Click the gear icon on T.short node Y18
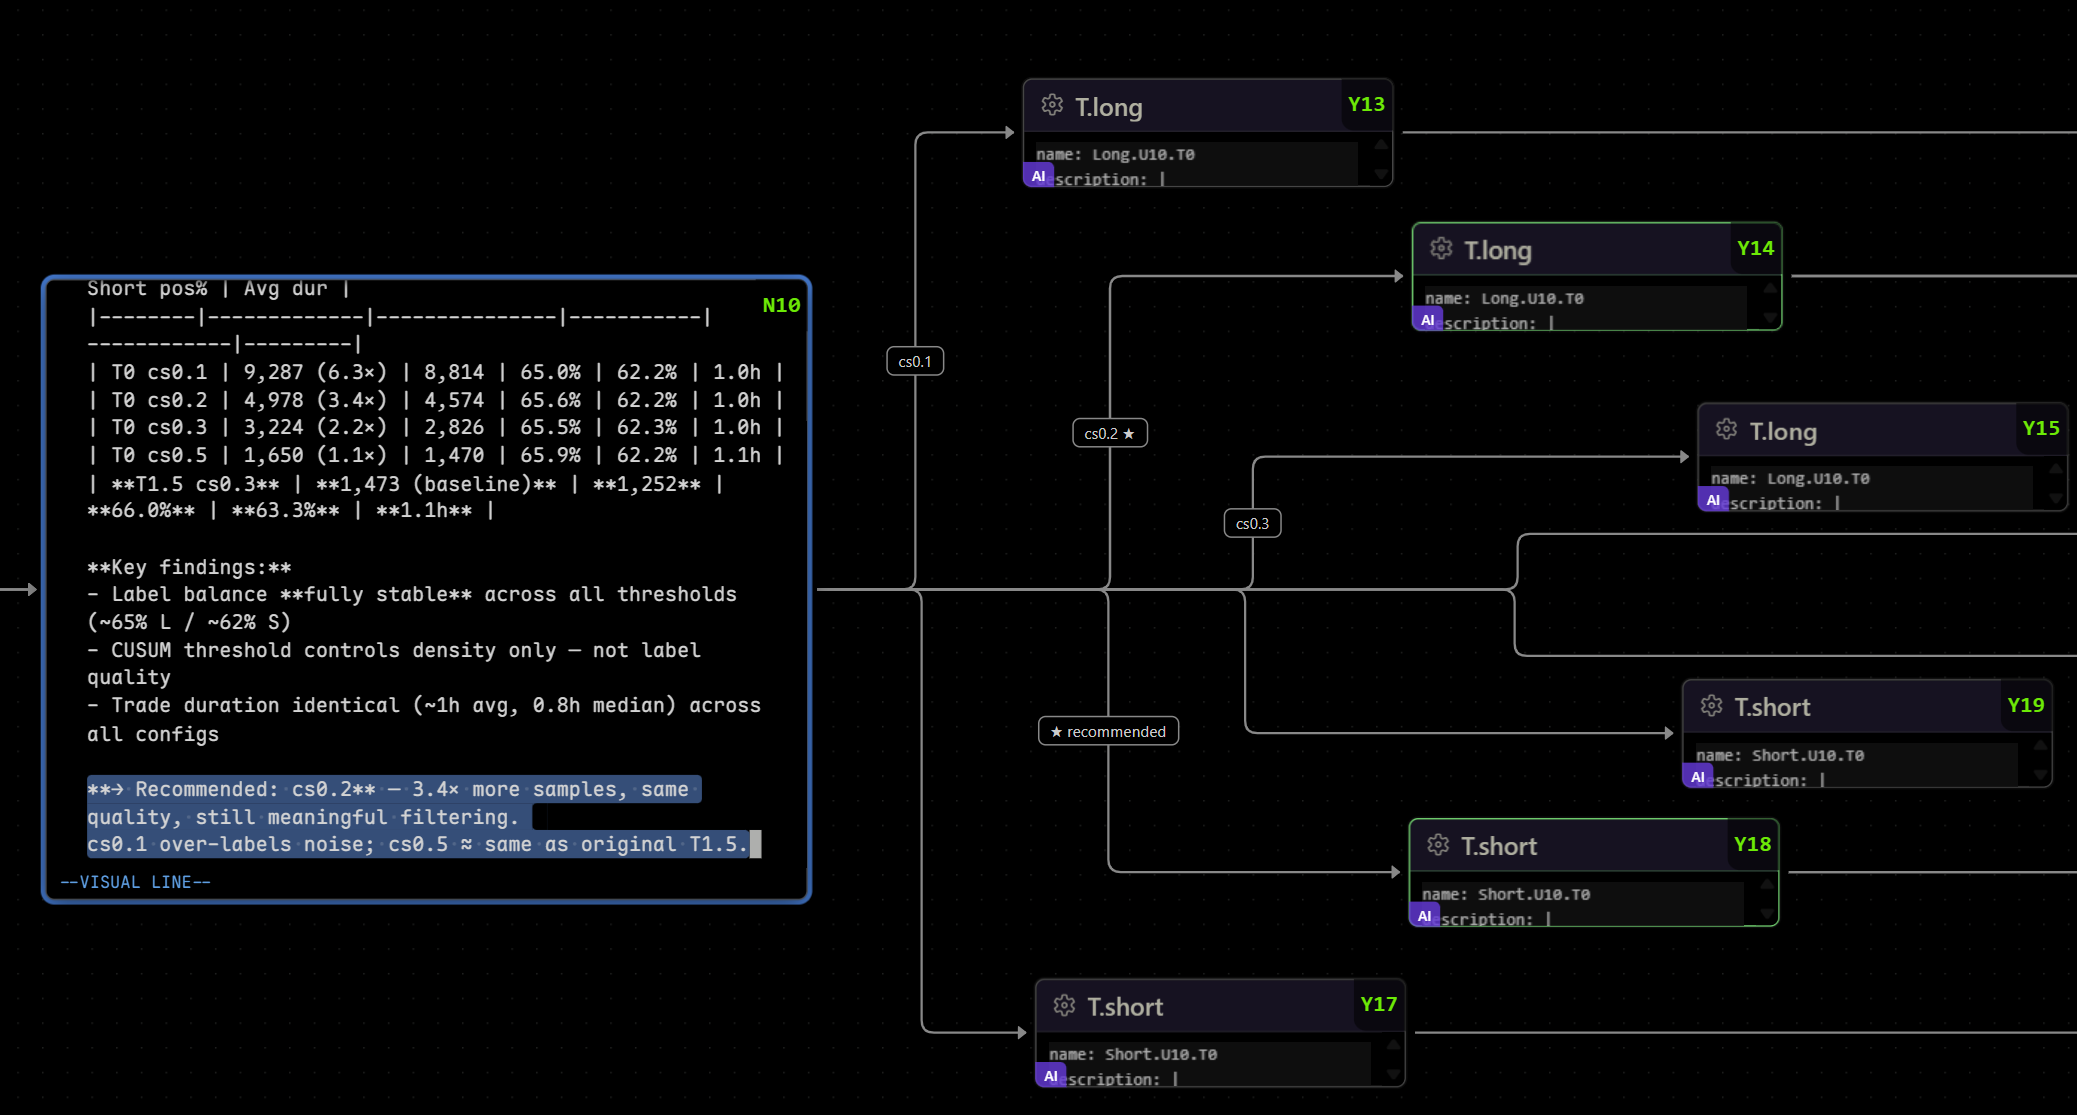 coord(1438,845)
